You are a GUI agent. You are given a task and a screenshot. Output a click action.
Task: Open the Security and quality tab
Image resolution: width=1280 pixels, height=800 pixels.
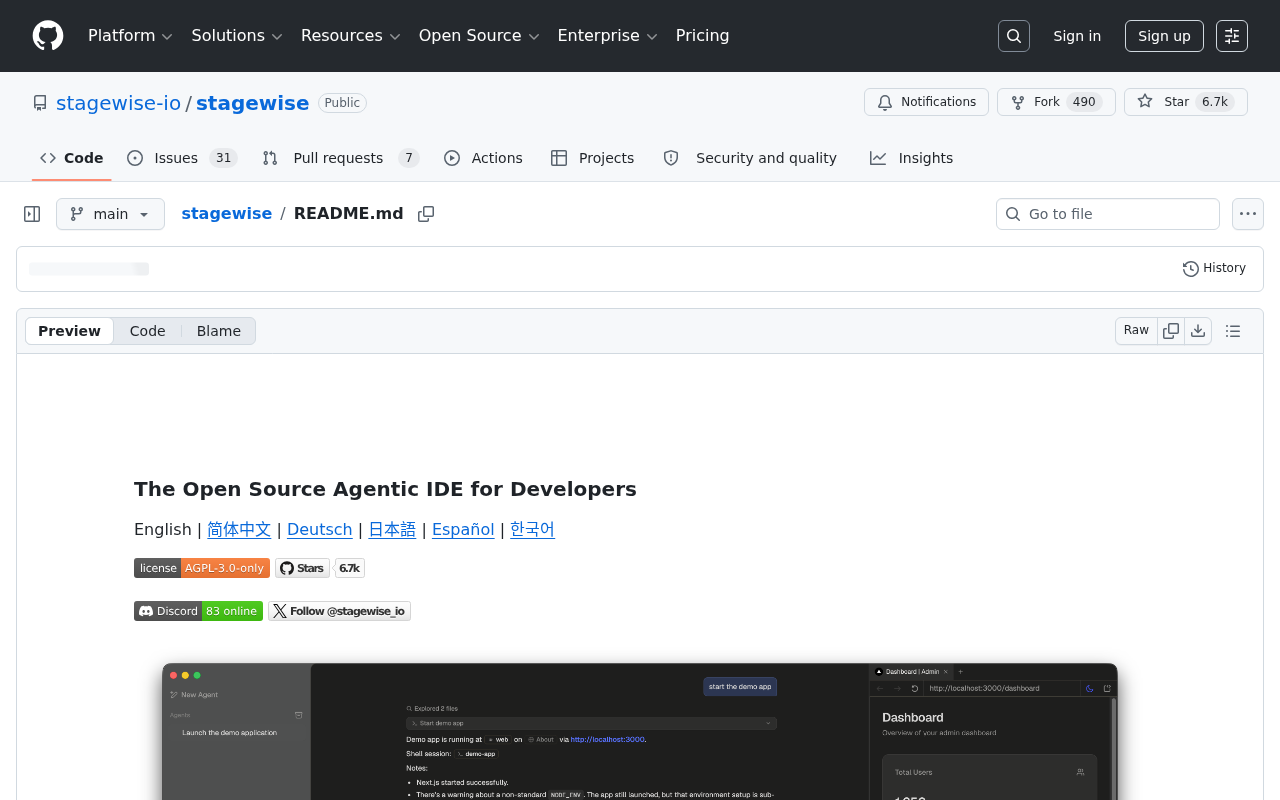click(x=750, y=158)
